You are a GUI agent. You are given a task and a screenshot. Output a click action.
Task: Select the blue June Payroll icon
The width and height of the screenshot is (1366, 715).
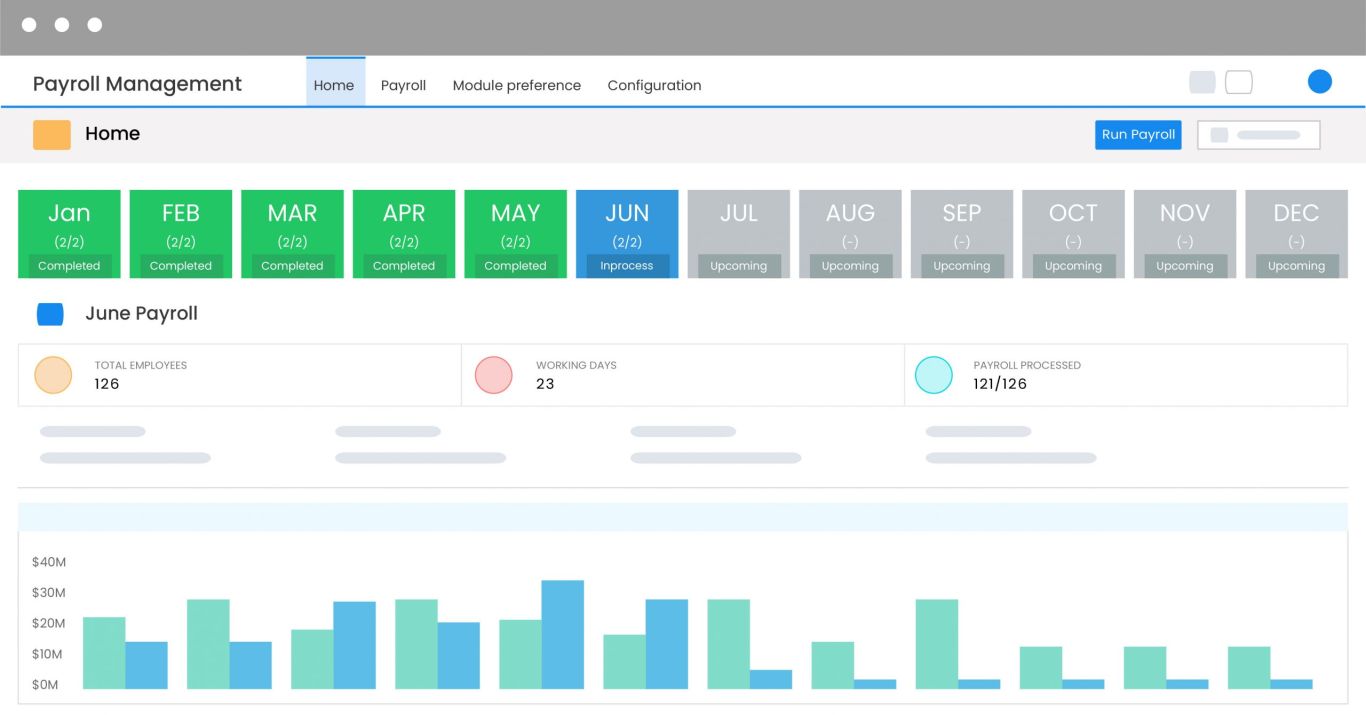[51, 313]
